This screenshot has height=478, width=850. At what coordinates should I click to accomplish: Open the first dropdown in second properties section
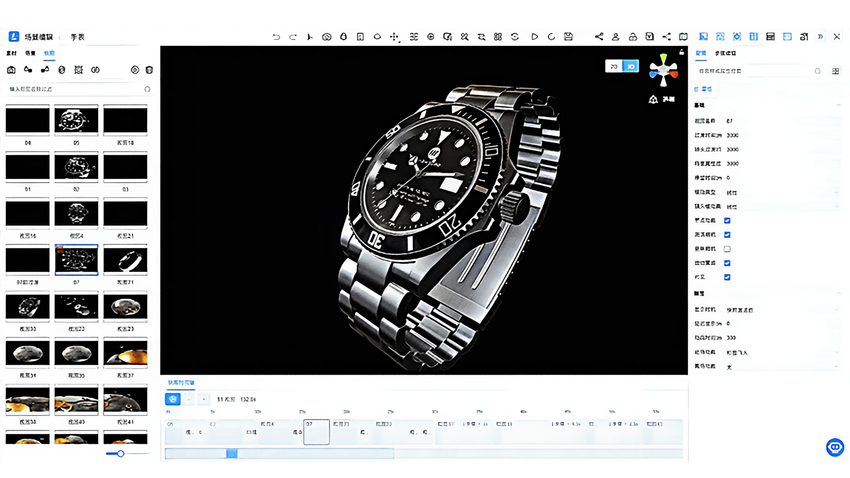(x=783, y=310)
